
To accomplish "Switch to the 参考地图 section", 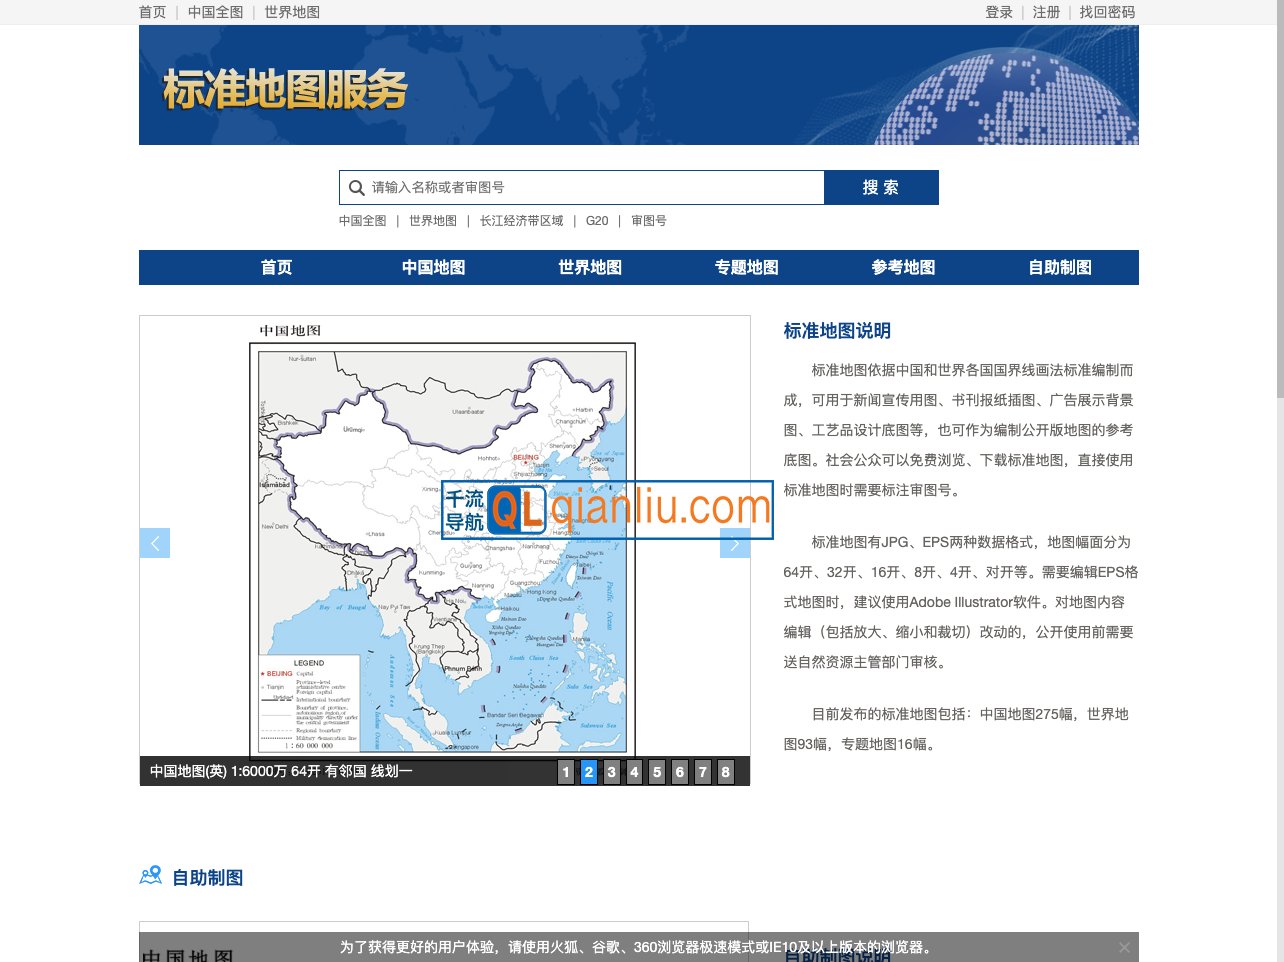I will (x=902, y=267).
